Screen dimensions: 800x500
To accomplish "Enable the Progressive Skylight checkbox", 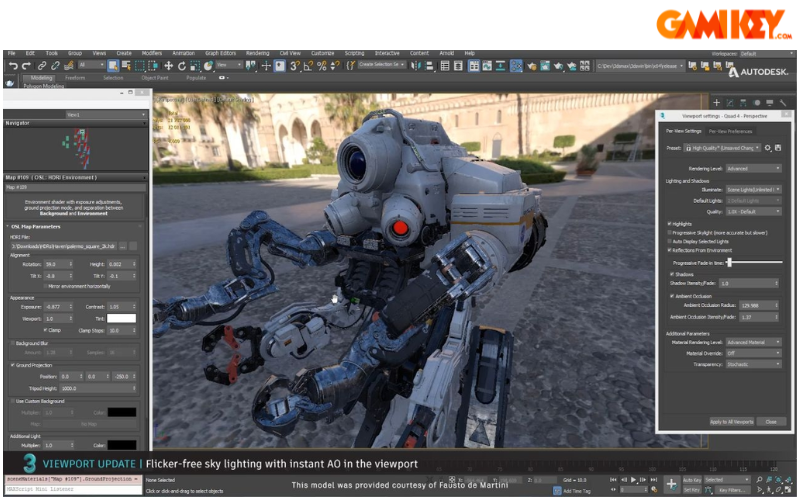I will point(670,233).
